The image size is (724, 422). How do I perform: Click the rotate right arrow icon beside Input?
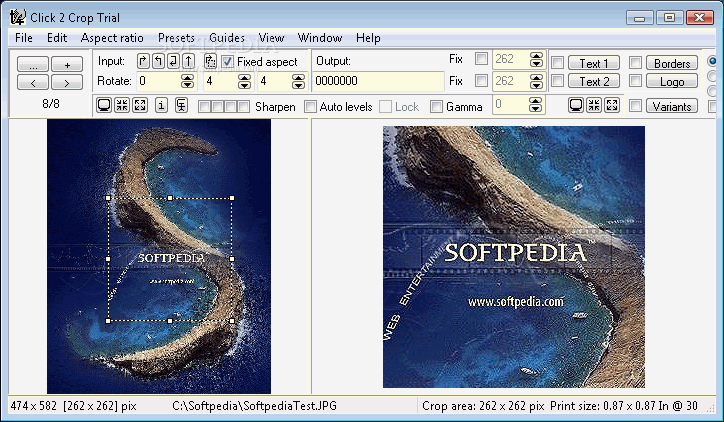[143, 61]
